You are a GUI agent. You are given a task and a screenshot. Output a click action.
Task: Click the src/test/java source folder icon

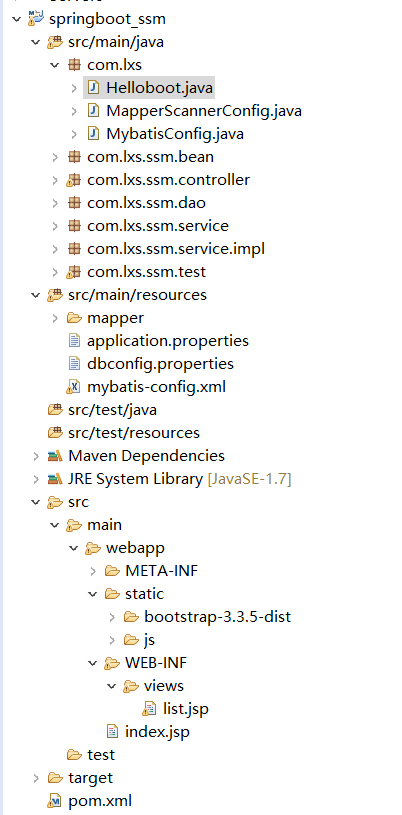point(55,410)
